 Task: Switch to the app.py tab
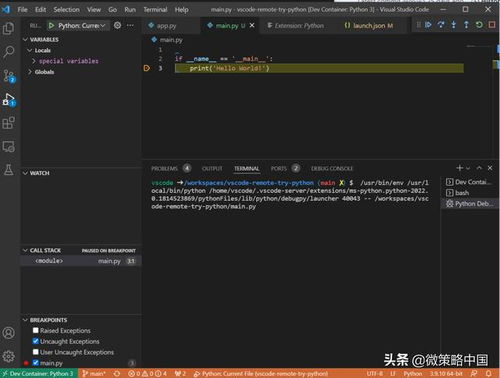point(167,25)
